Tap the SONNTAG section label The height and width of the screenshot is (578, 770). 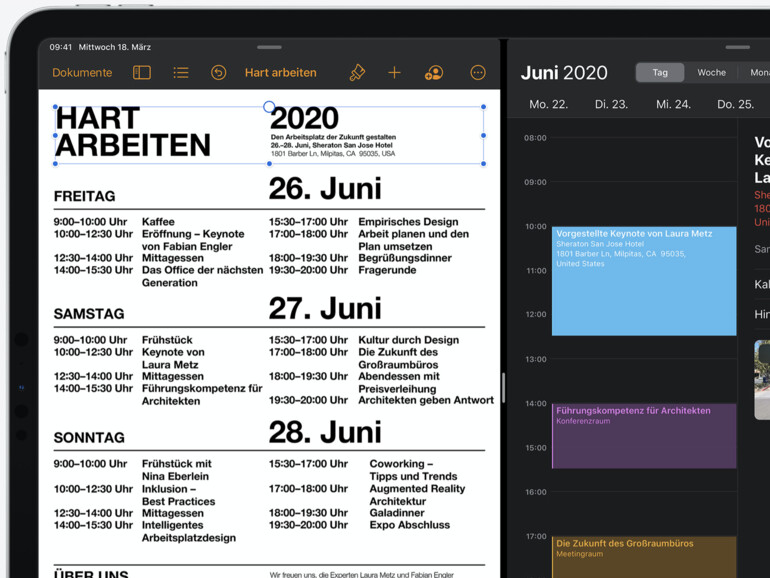point(89,438)
